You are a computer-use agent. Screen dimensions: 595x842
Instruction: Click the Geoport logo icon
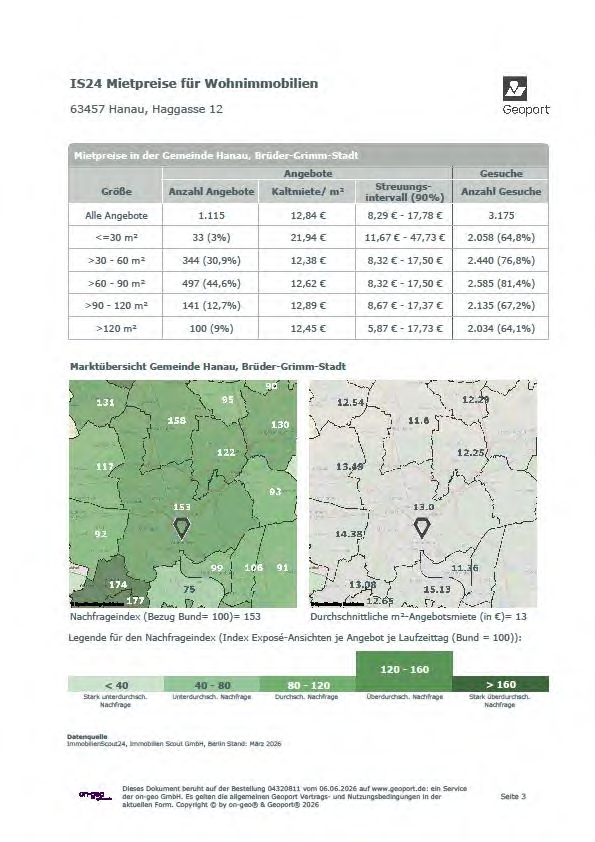514,88
